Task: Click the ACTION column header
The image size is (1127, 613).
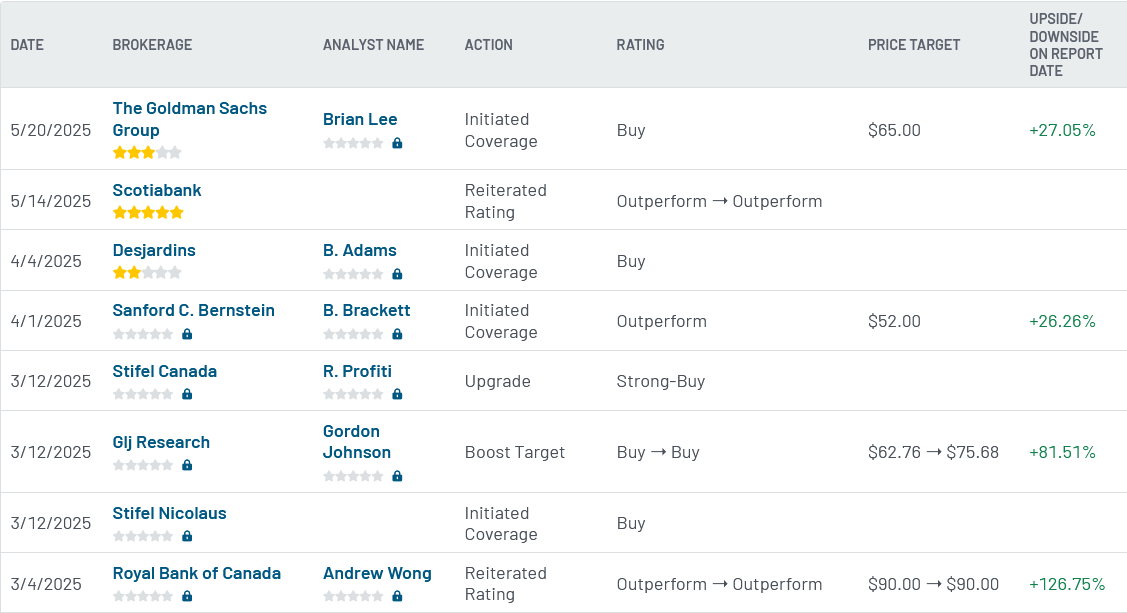Action: click(x=489, y=45)
